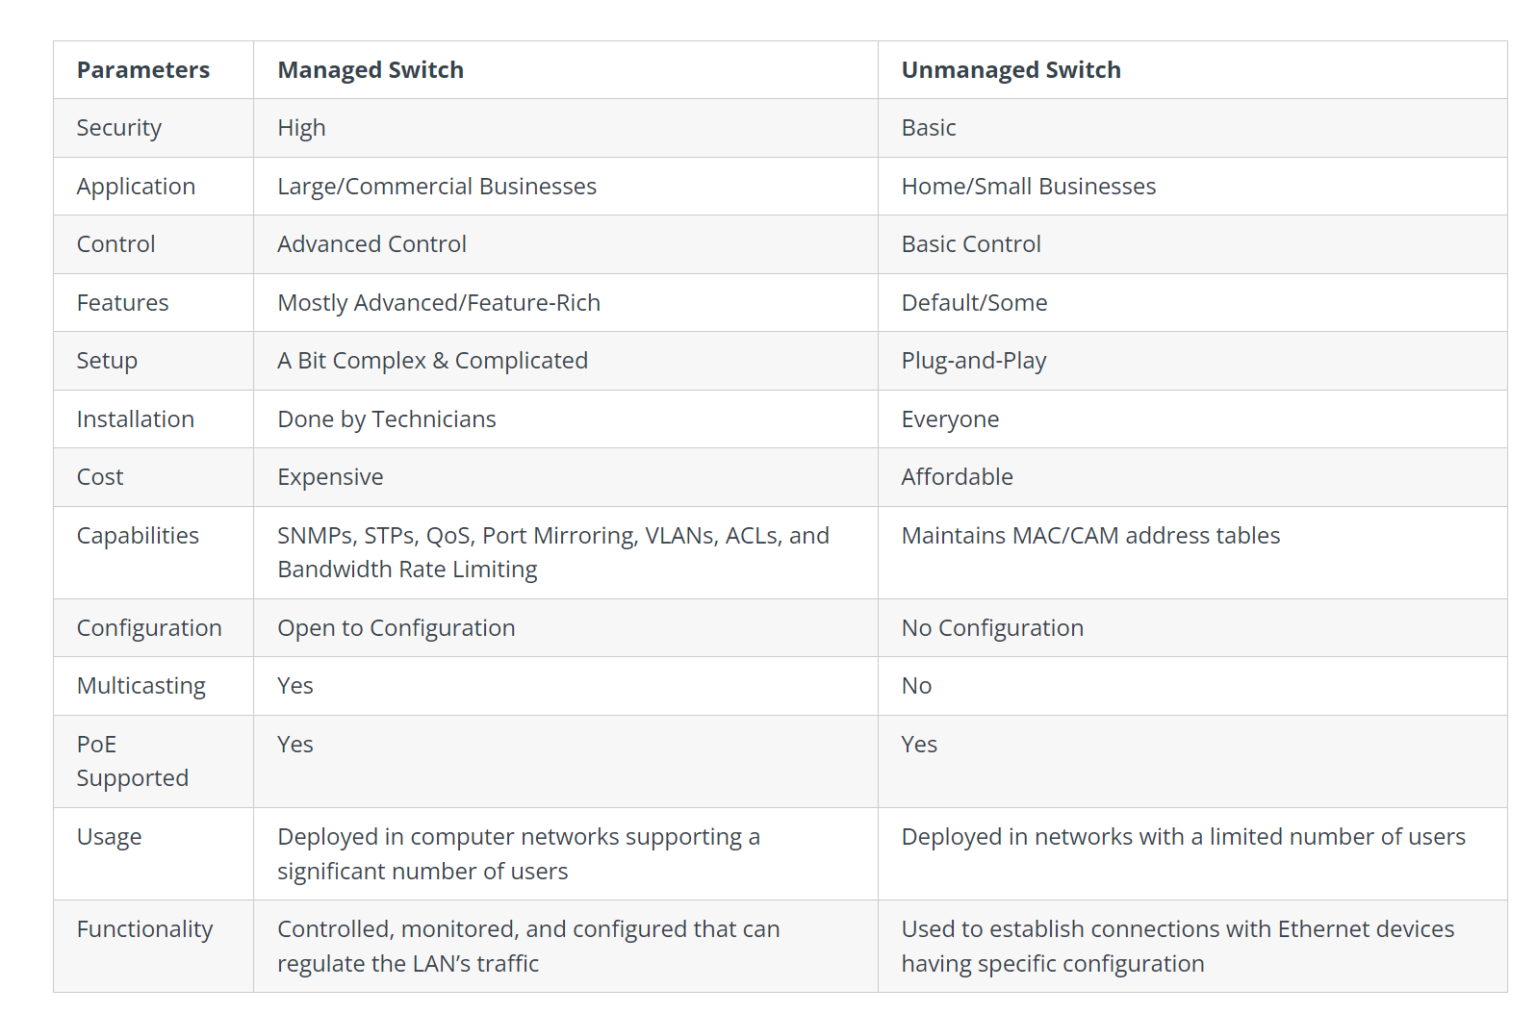Click the "Unmanaged Switch" header cell
This screenshot has height=1014, width=1536.
click(x=1010, y=70)
